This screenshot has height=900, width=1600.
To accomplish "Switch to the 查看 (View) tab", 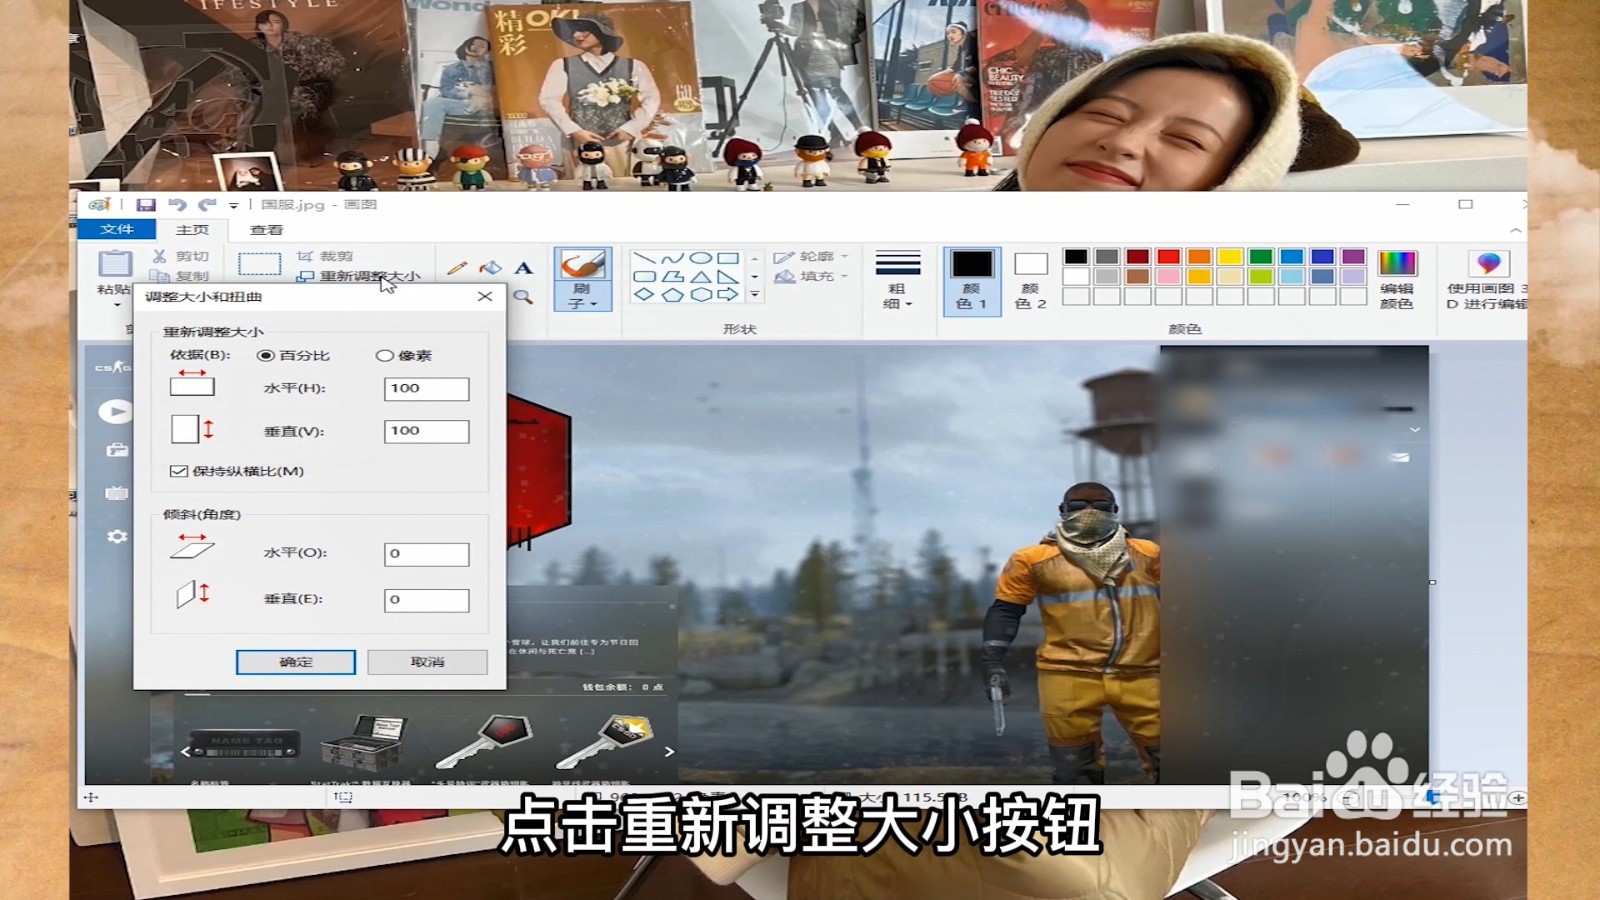I will (x=266, y=230).
